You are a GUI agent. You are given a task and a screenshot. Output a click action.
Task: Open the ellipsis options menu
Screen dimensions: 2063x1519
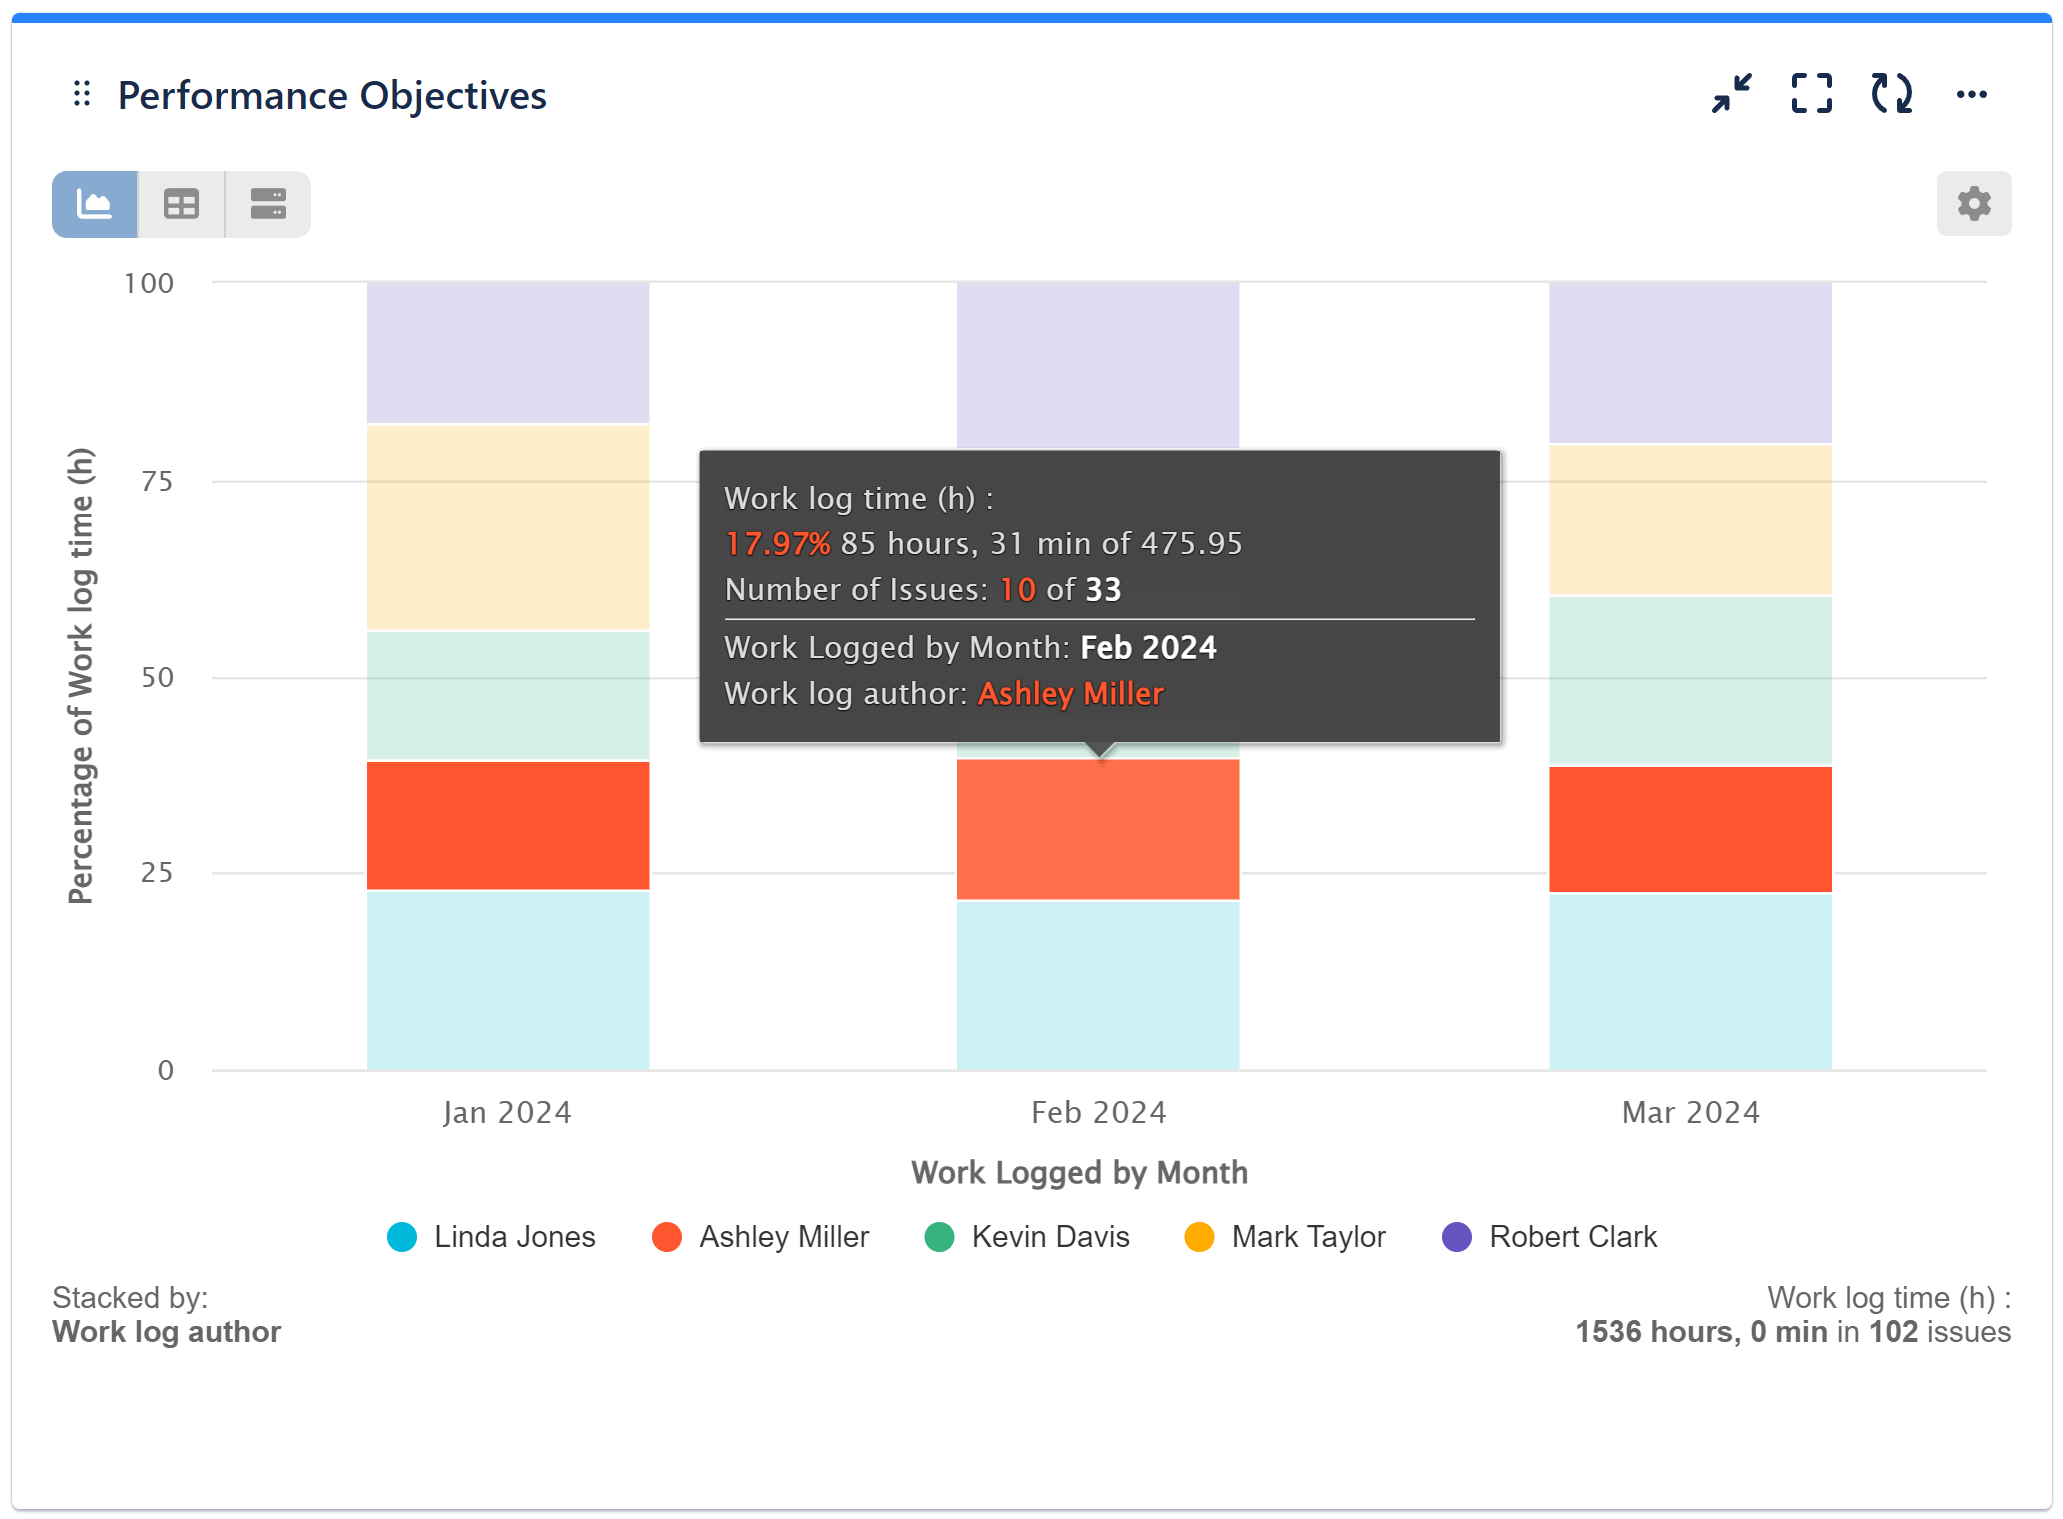pos(1971,94)
